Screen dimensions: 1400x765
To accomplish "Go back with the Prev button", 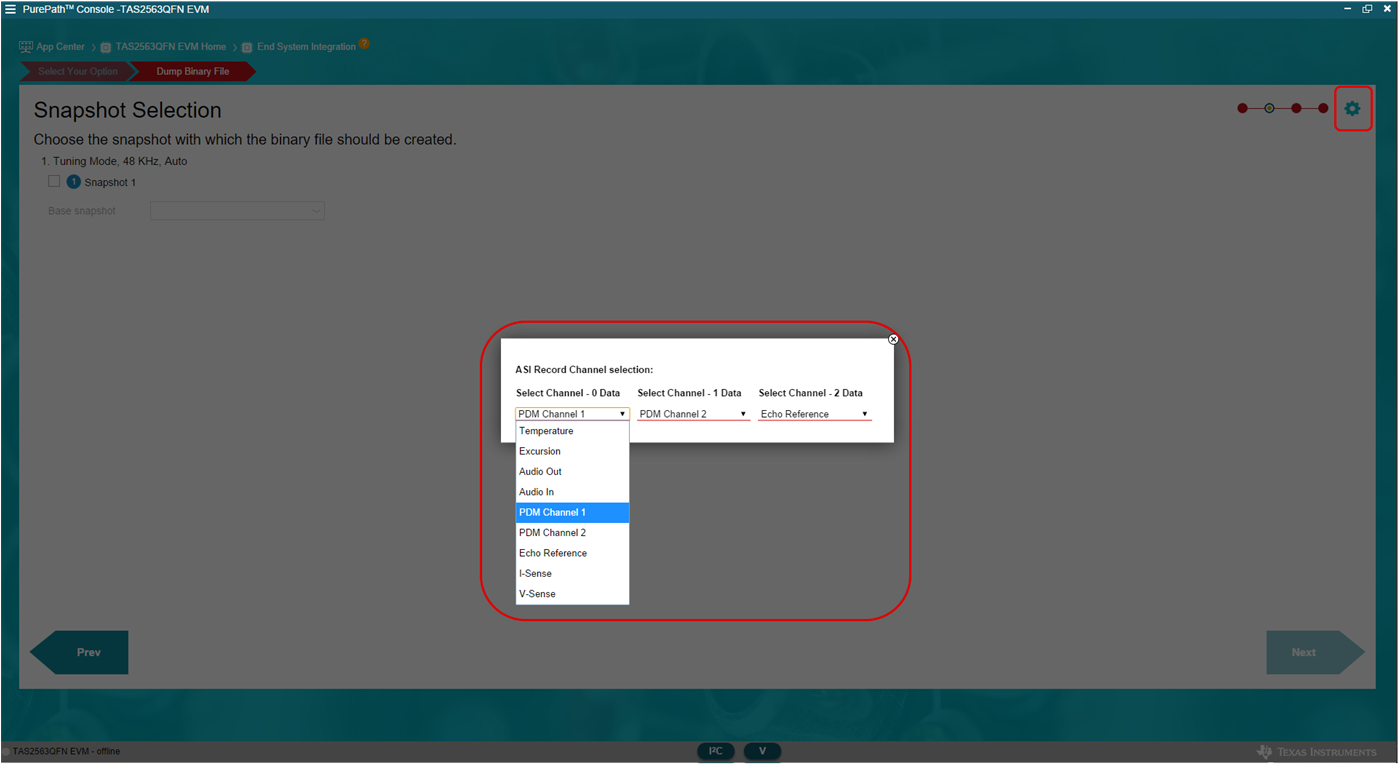I will (x=79, y=652).
